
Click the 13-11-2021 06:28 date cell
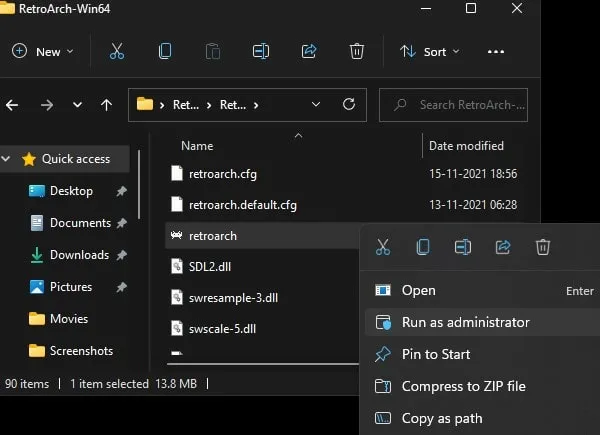tap(473, 205)
